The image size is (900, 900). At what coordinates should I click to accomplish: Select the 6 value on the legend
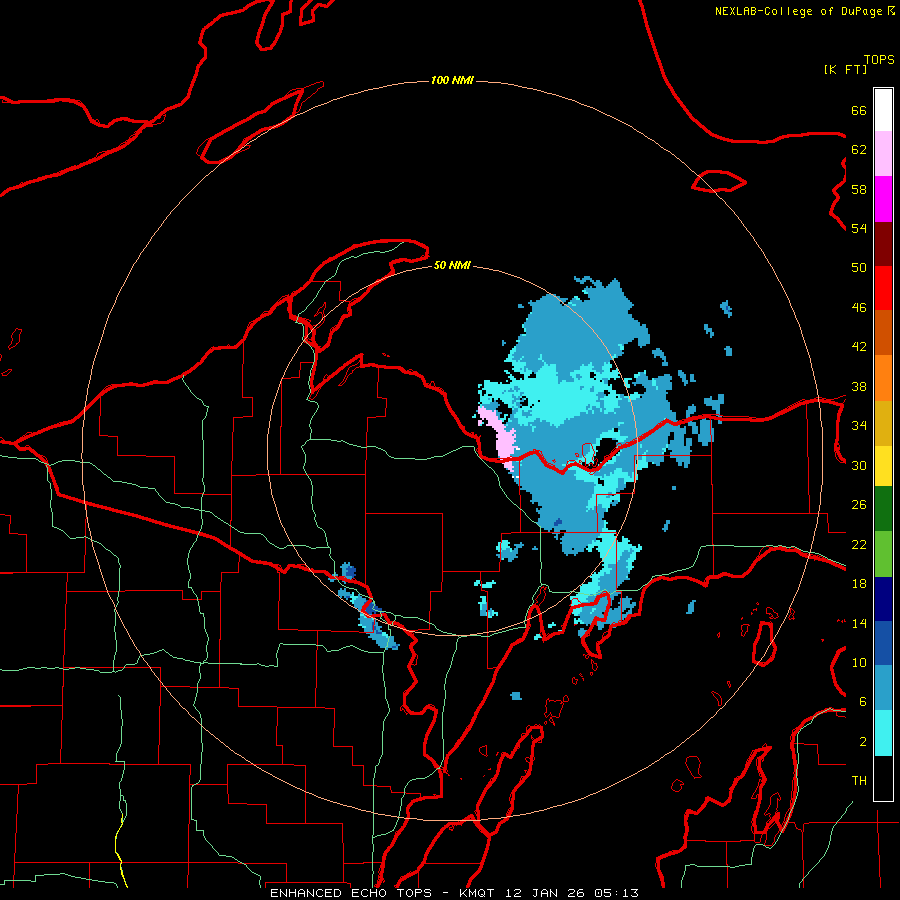point(863,702)
